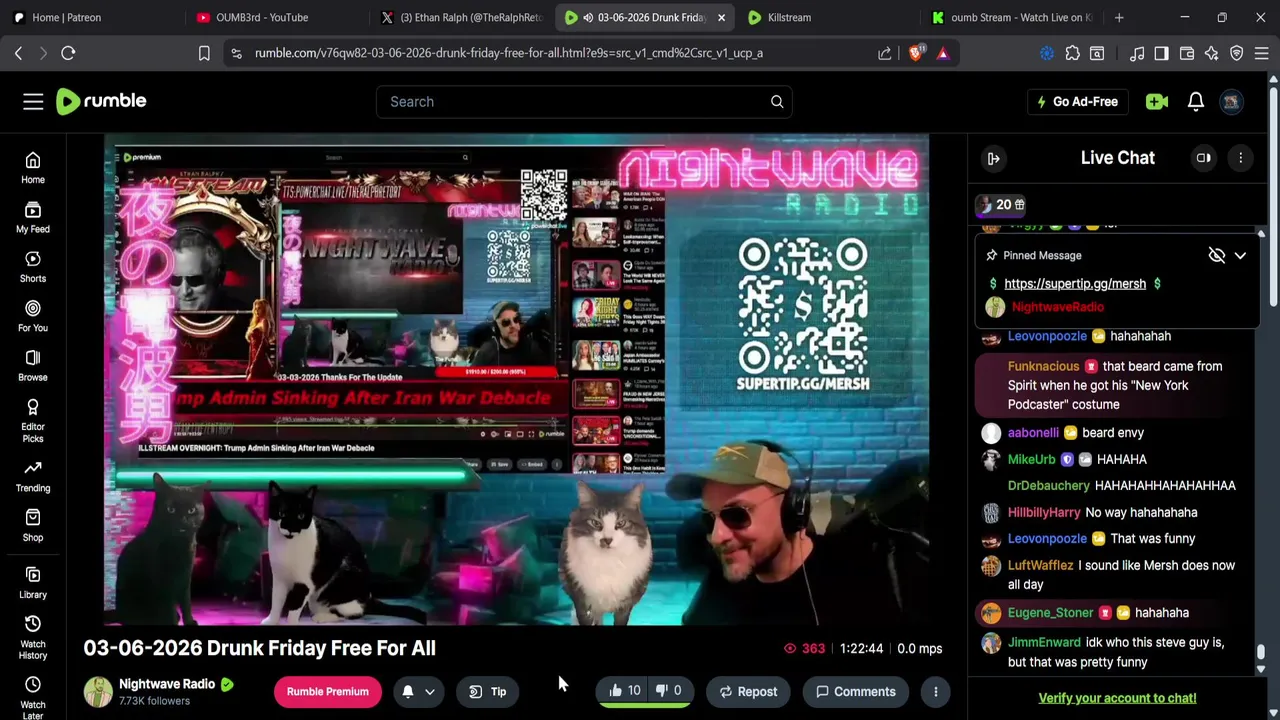1280x720 pixels.
Task: Open a new browser tab
Action: pyautogui.click(x=1119, y=17)
